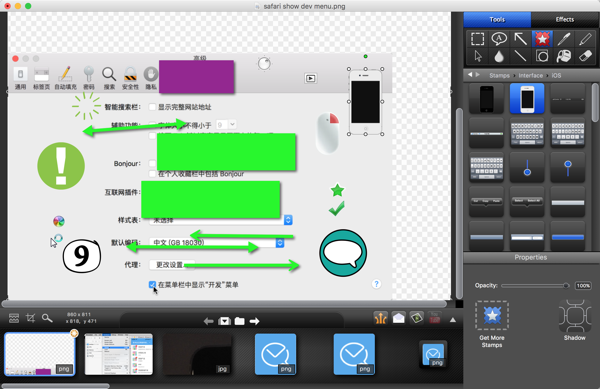Screen dimensions: 600x389
Task: Click the canvas horizontal scrollbar
Action: click(x=224, y=304)
